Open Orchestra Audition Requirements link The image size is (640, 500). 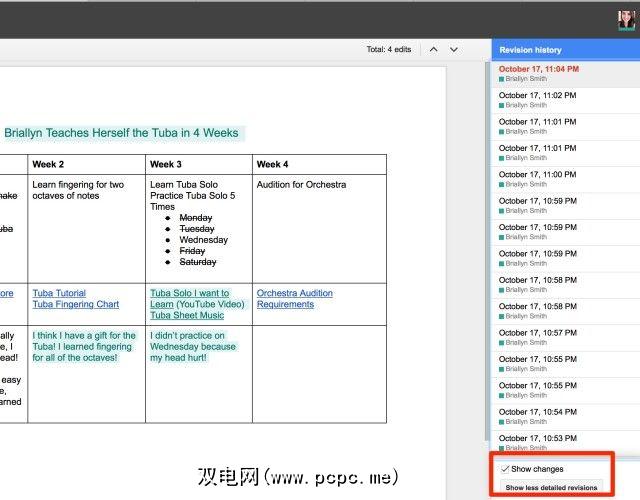294,298
